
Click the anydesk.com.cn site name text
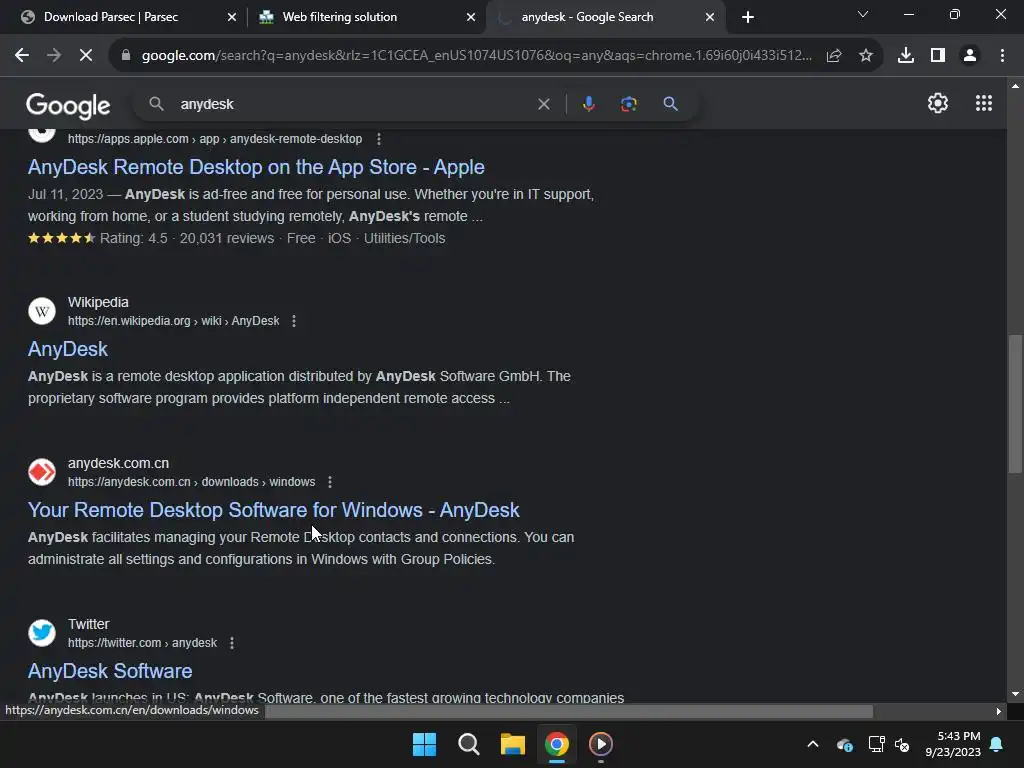pyautogui.click(x=118, y=463)
